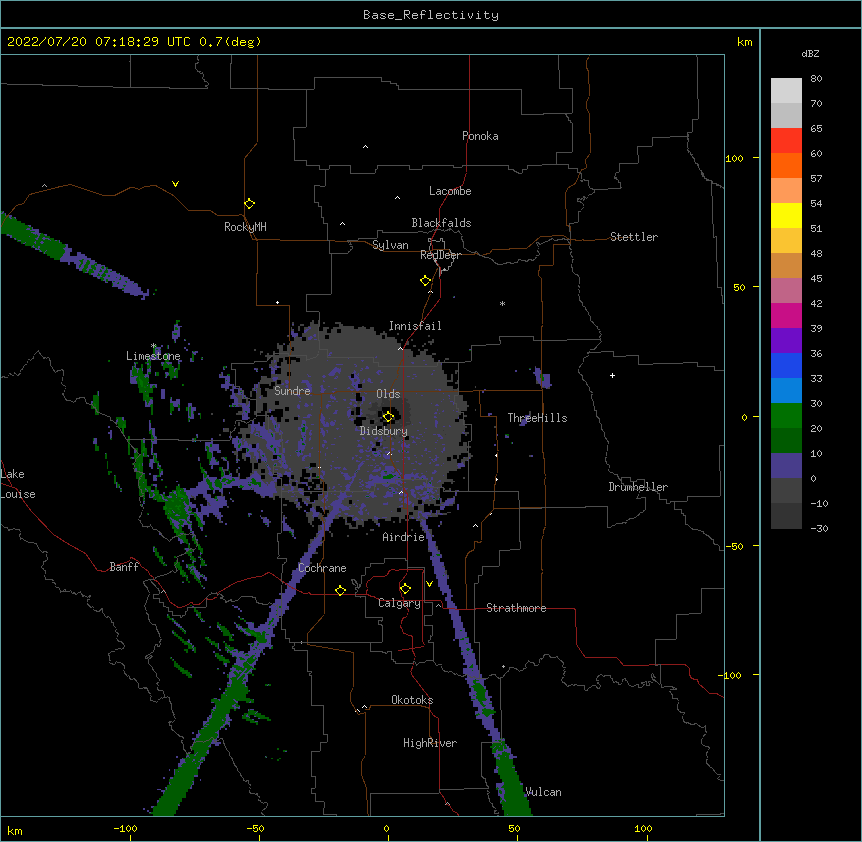Click the 80 dBZ white color swatch
This screenshot has width=862, height=842.
pos(786,91)
